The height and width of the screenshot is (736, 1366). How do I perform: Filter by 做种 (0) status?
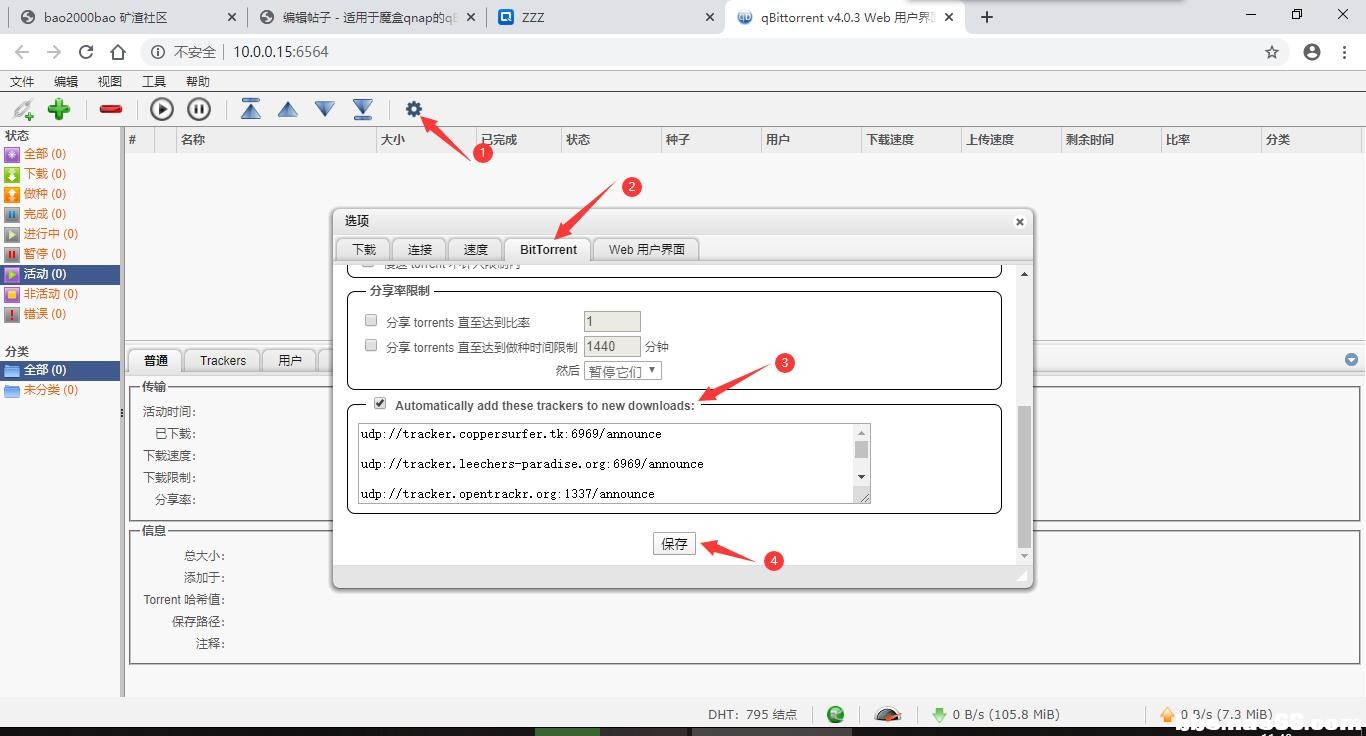tap(60, 194)
